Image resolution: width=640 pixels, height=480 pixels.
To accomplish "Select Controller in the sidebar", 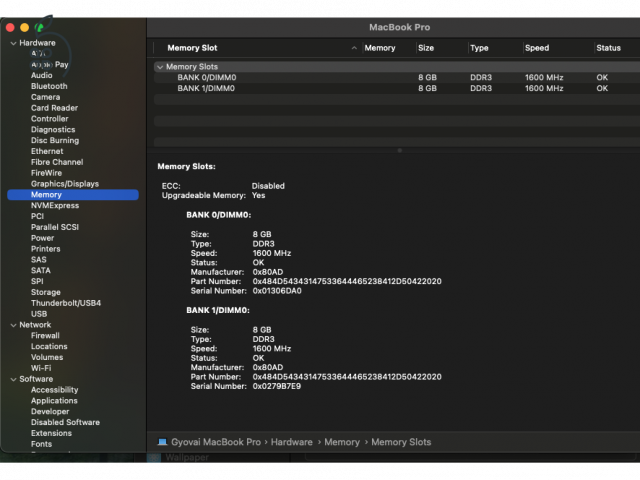I will click(x=49, y=119).
